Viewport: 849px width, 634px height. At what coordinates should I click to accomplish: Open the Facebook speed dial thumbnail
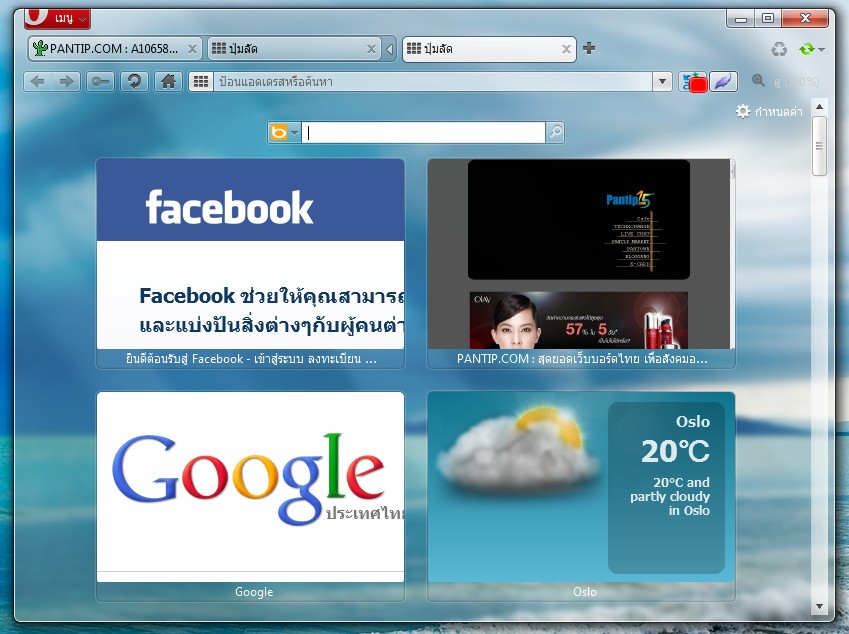tap(250, 264)
